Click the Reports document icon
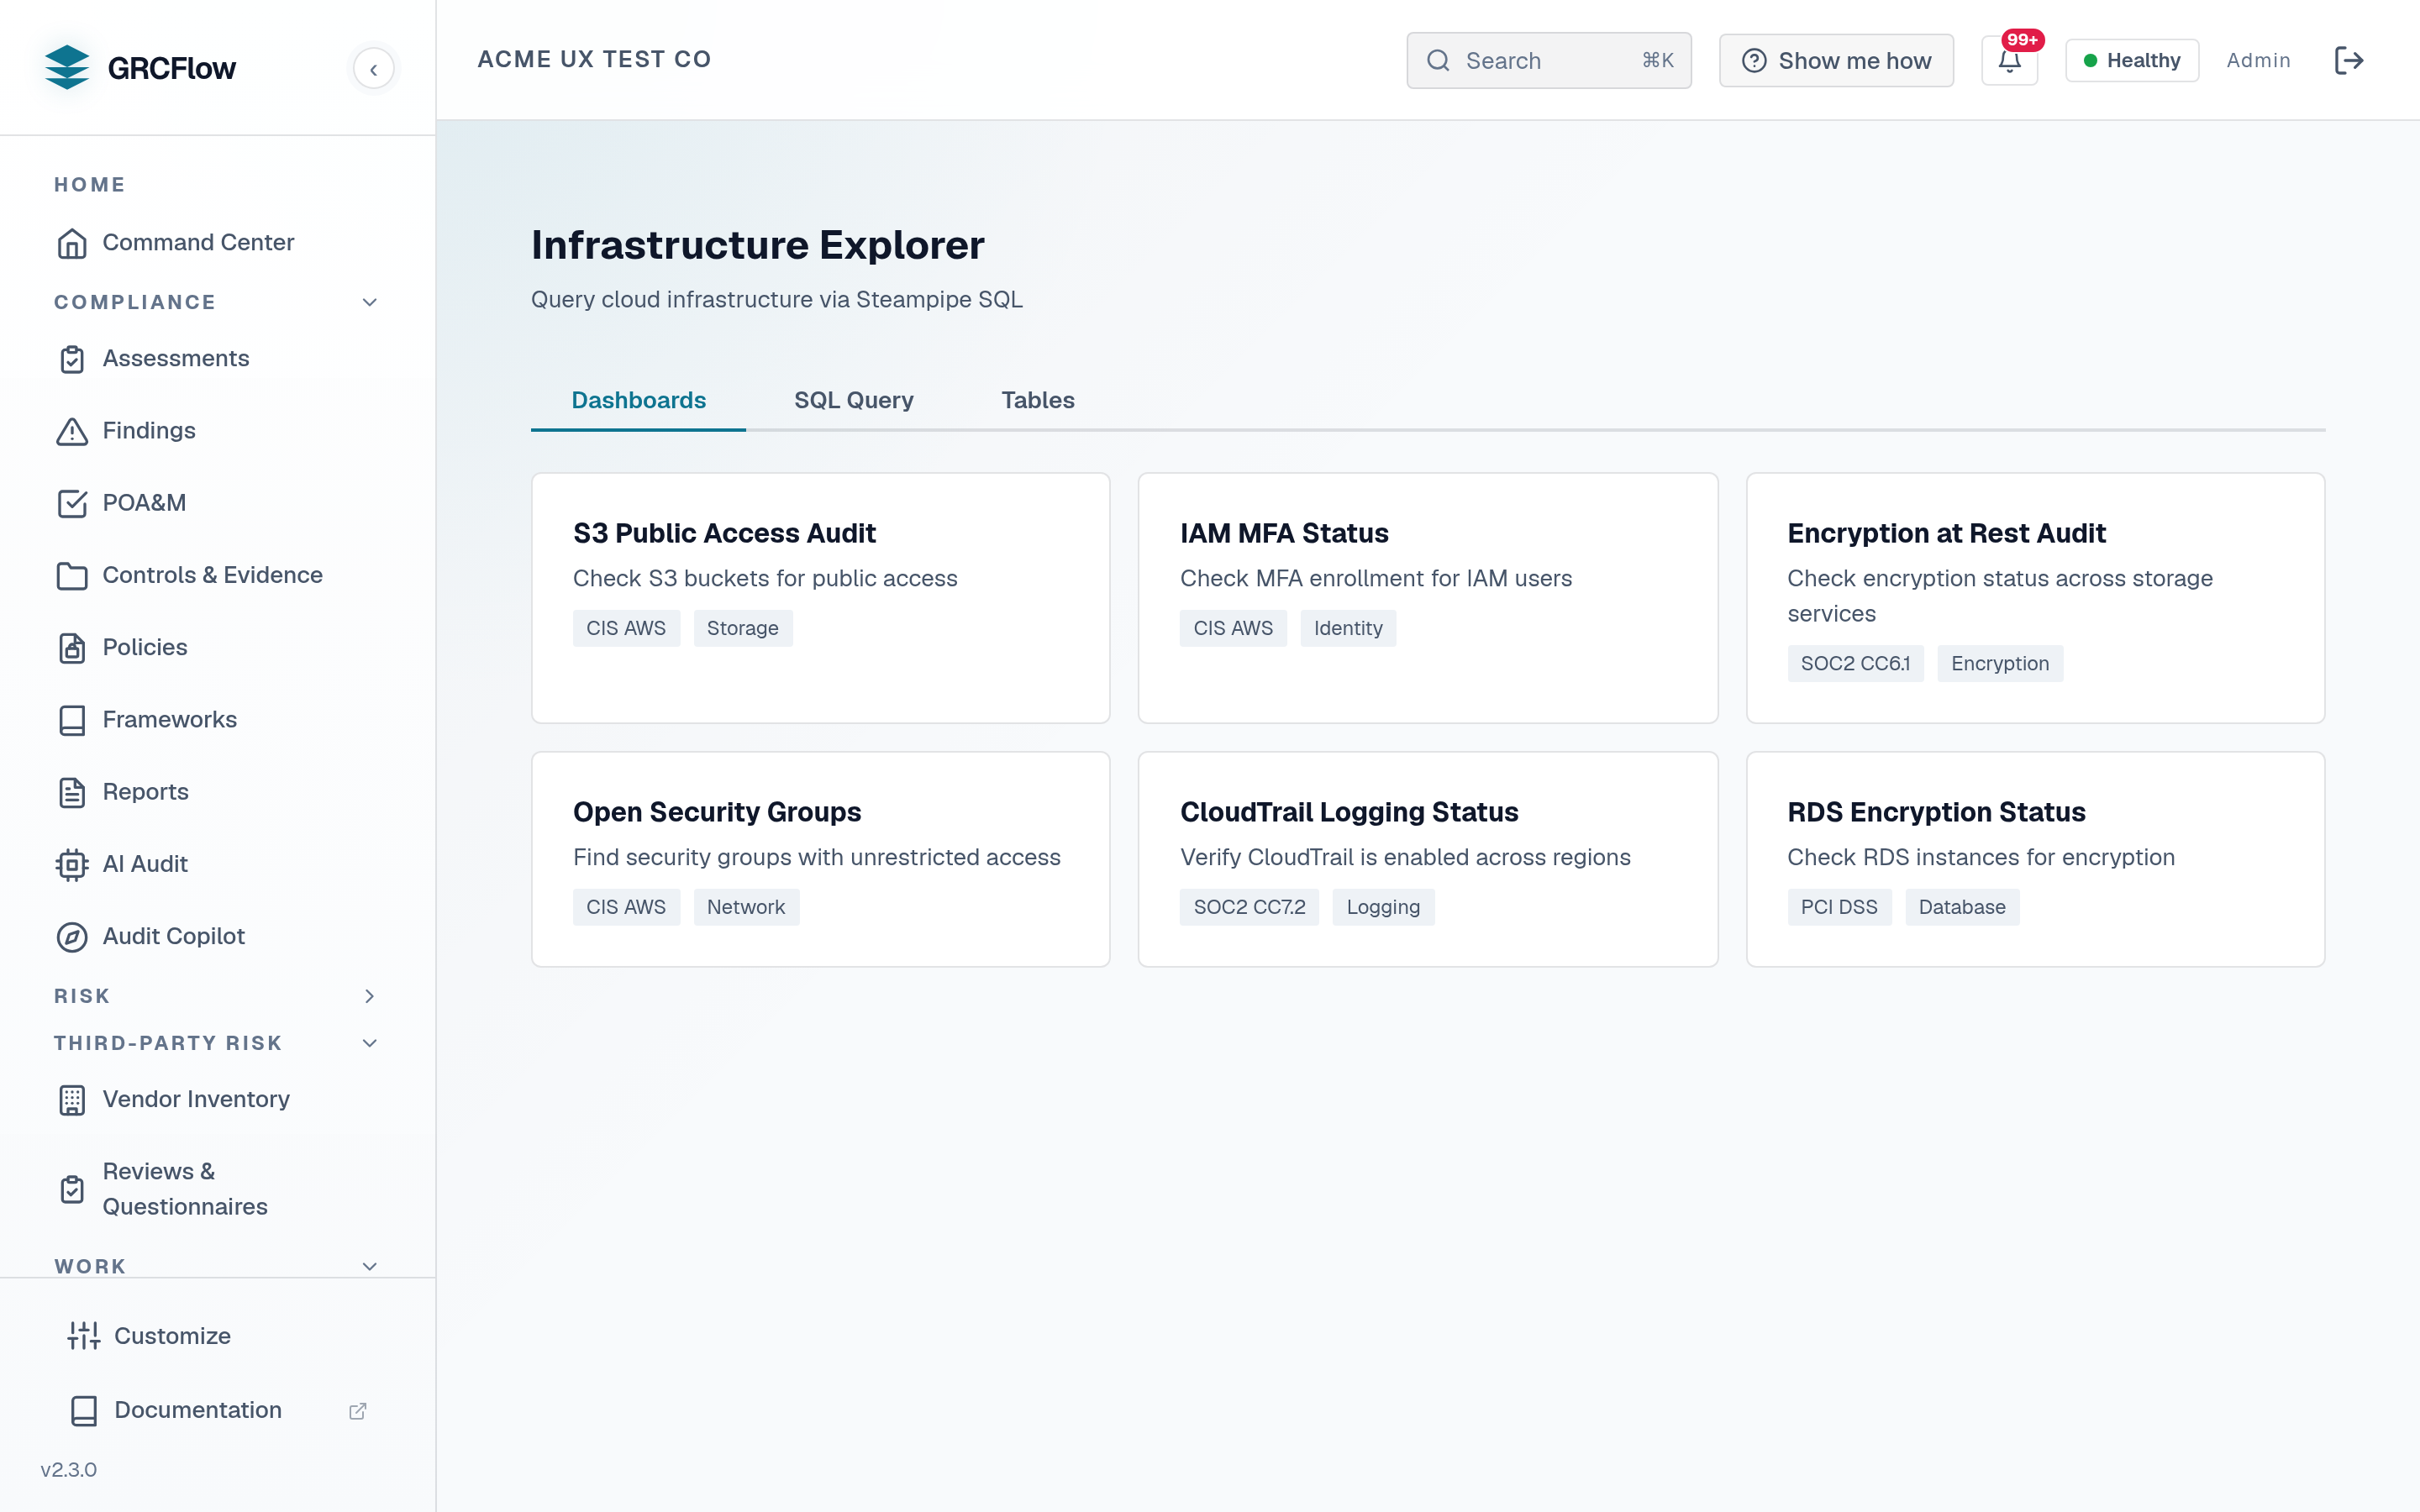Viewport: 2420px width, 1512px height. [x=72, y=792]
